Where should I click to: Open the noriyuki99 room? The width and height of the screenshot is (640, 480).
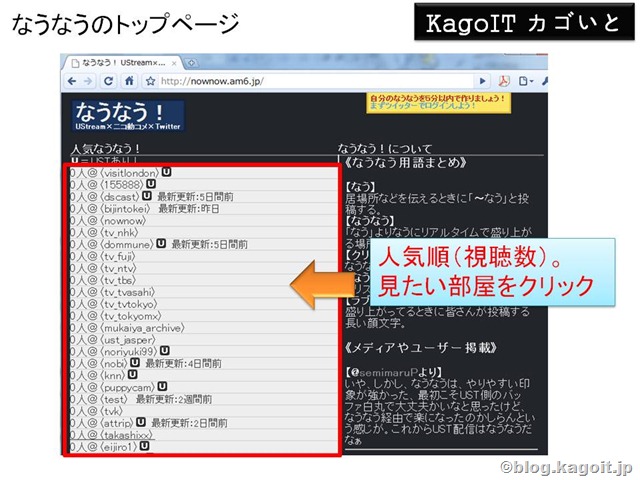129,351
